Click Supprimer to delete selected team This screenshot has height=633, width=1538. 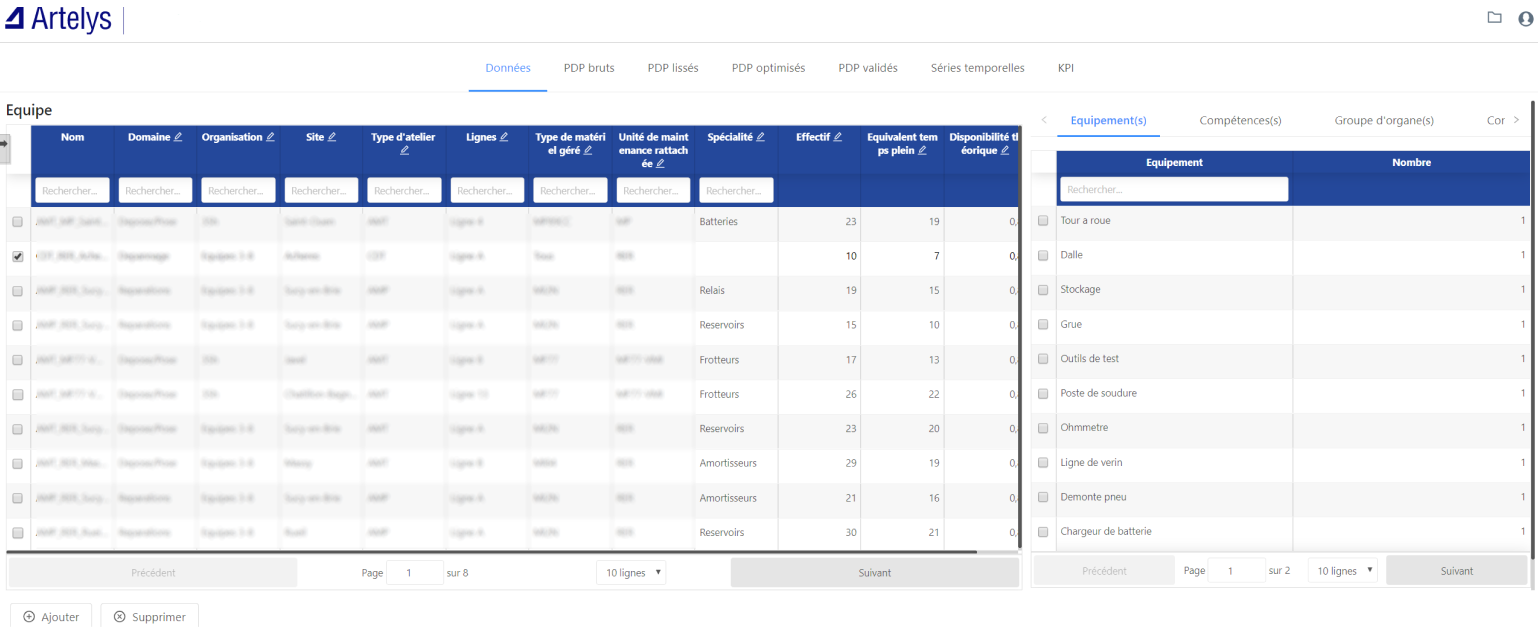tap(150, 617)
